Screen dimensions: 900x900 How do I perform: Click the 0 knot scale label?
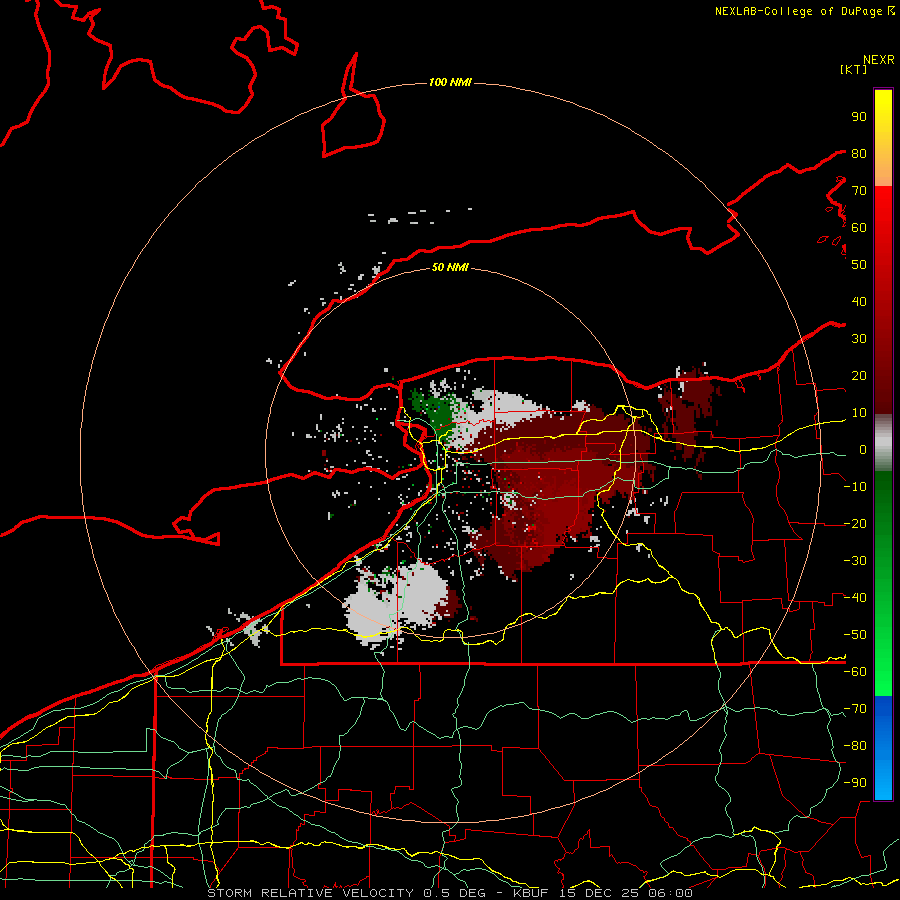coord(863,450)
